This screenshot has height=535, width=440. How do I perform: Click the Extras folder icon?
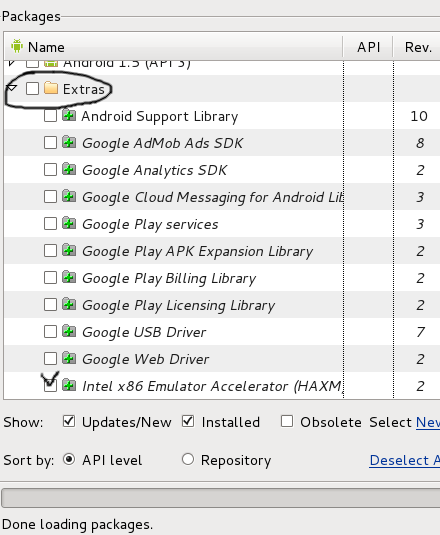51,88
